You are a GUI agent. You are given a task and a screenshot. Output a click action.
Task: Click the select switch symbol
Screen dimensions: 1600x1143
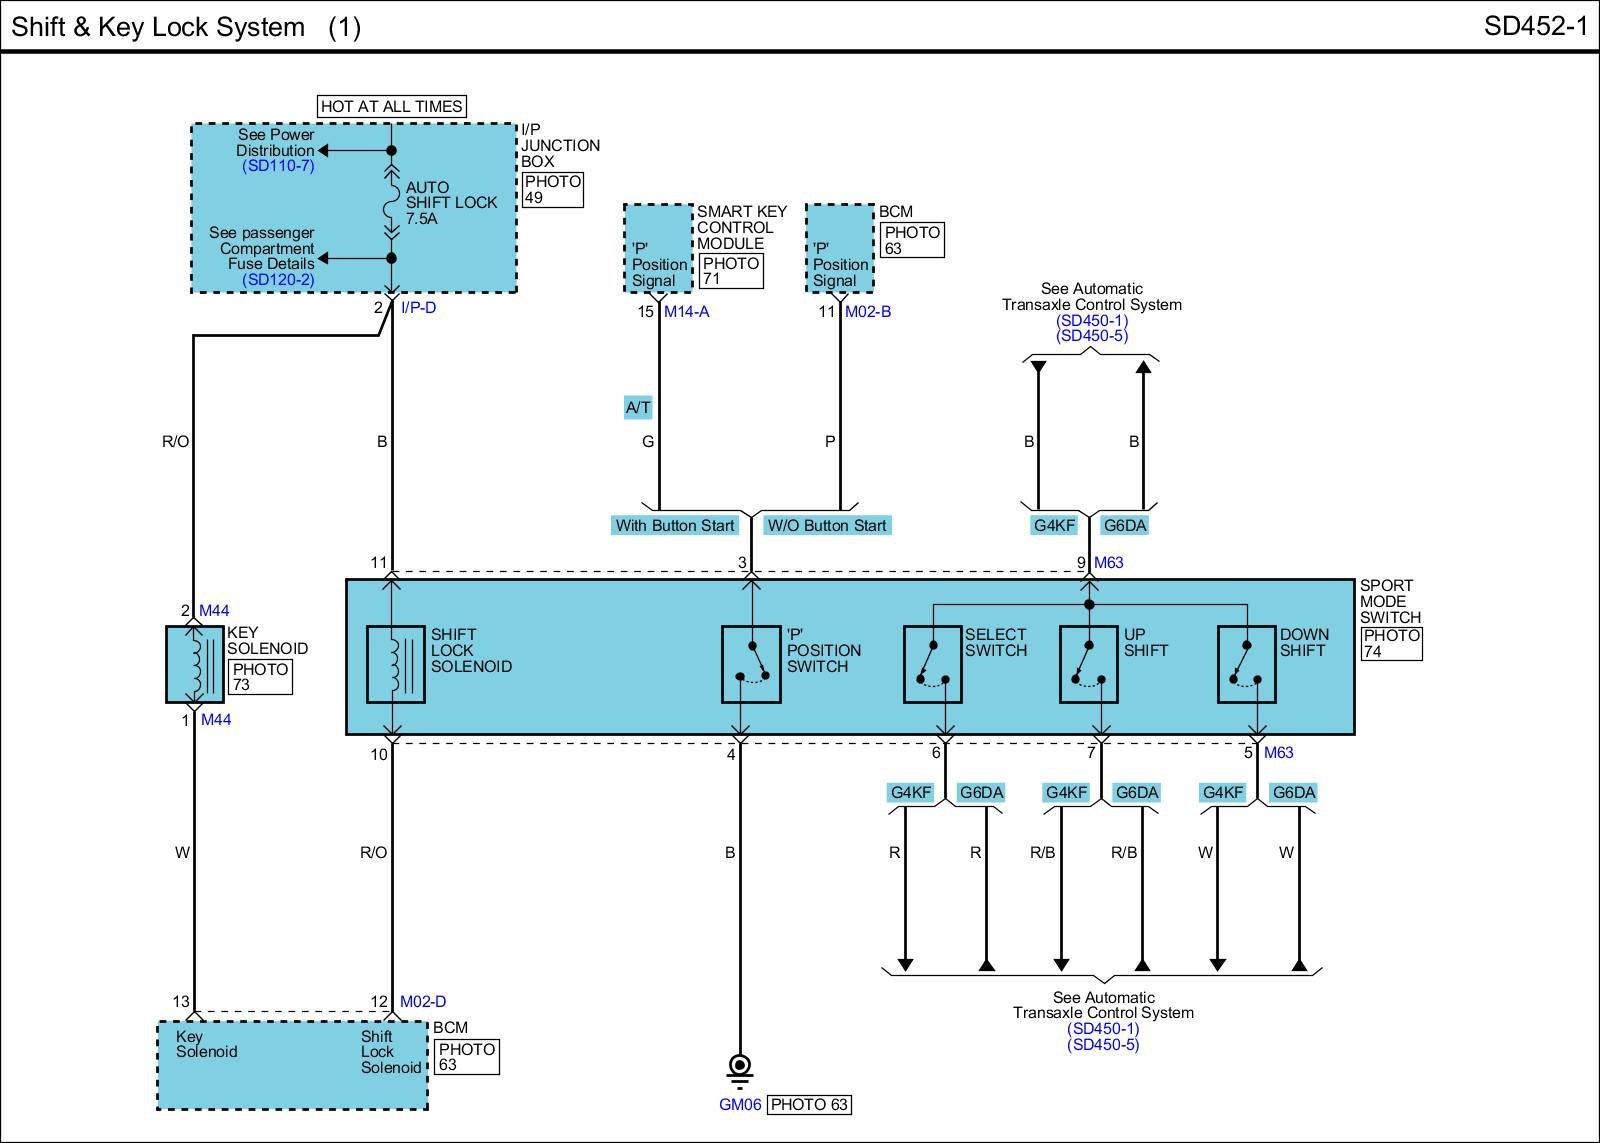click(x=932, y=665)
